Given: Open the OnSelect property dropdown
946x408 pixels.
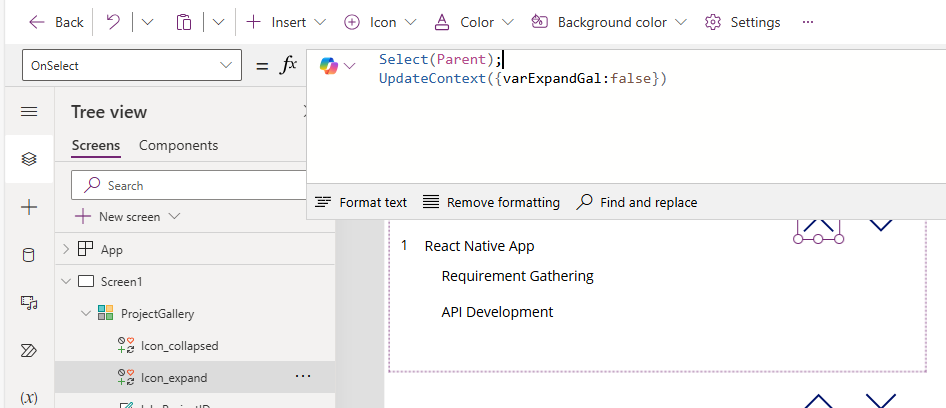Looking at the screenshot, I should click(x=132, y=65).
